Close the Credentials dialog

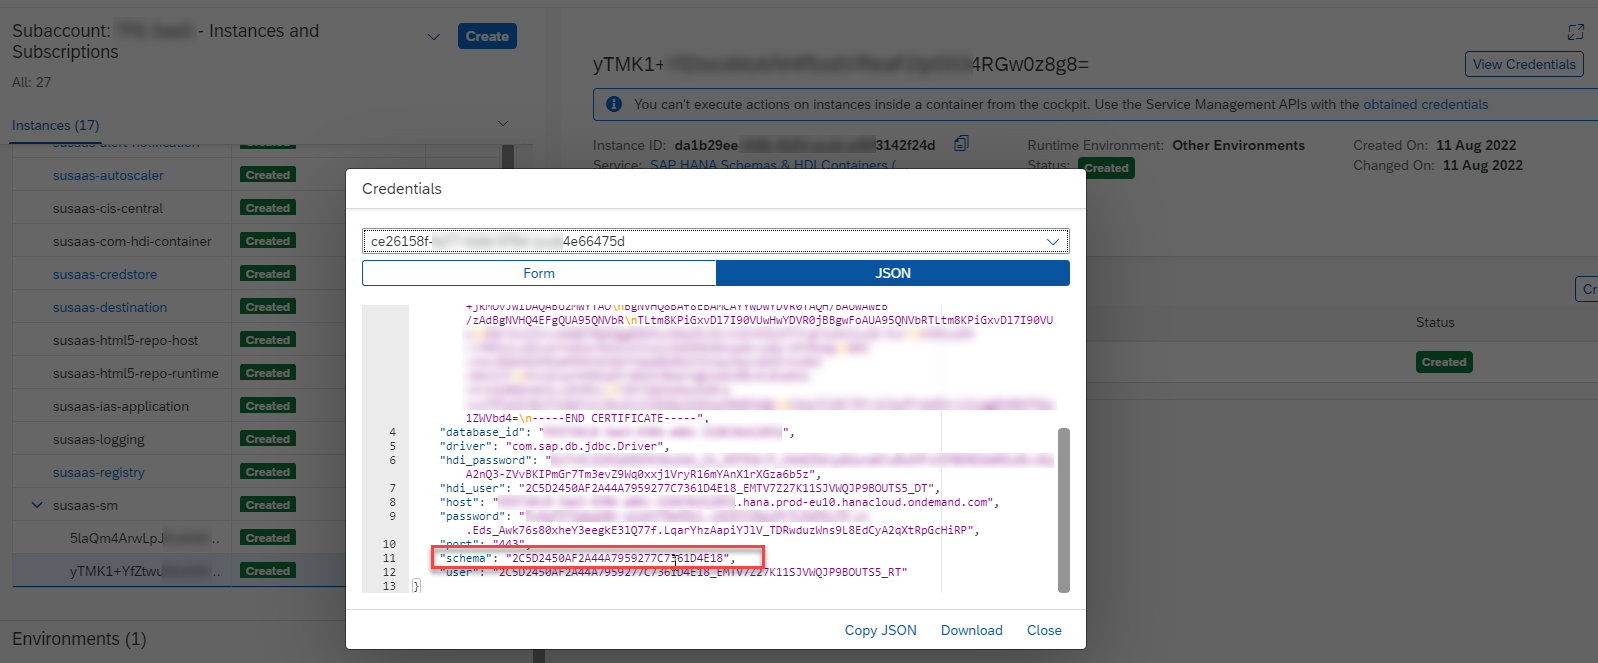click(x=1044, y=630)
